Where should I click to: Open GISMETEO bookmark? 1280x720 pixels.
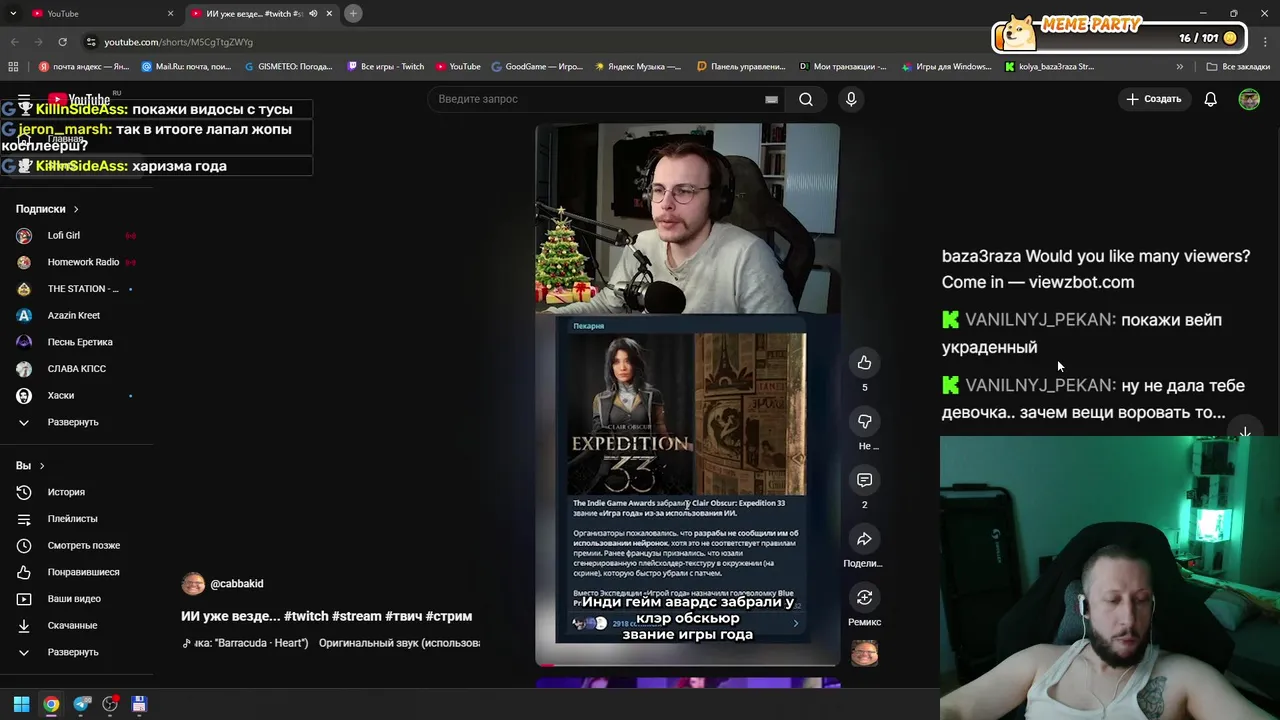[288, 67]
